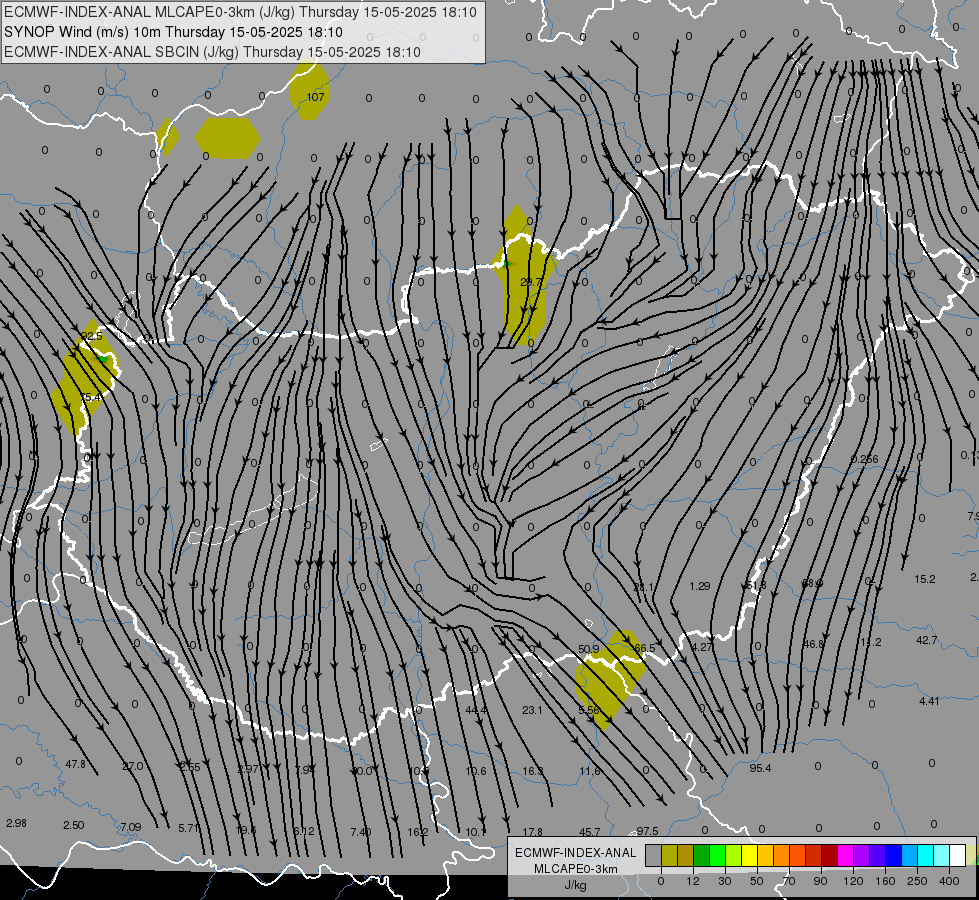Click the map value 66.5

pos(644,648)
